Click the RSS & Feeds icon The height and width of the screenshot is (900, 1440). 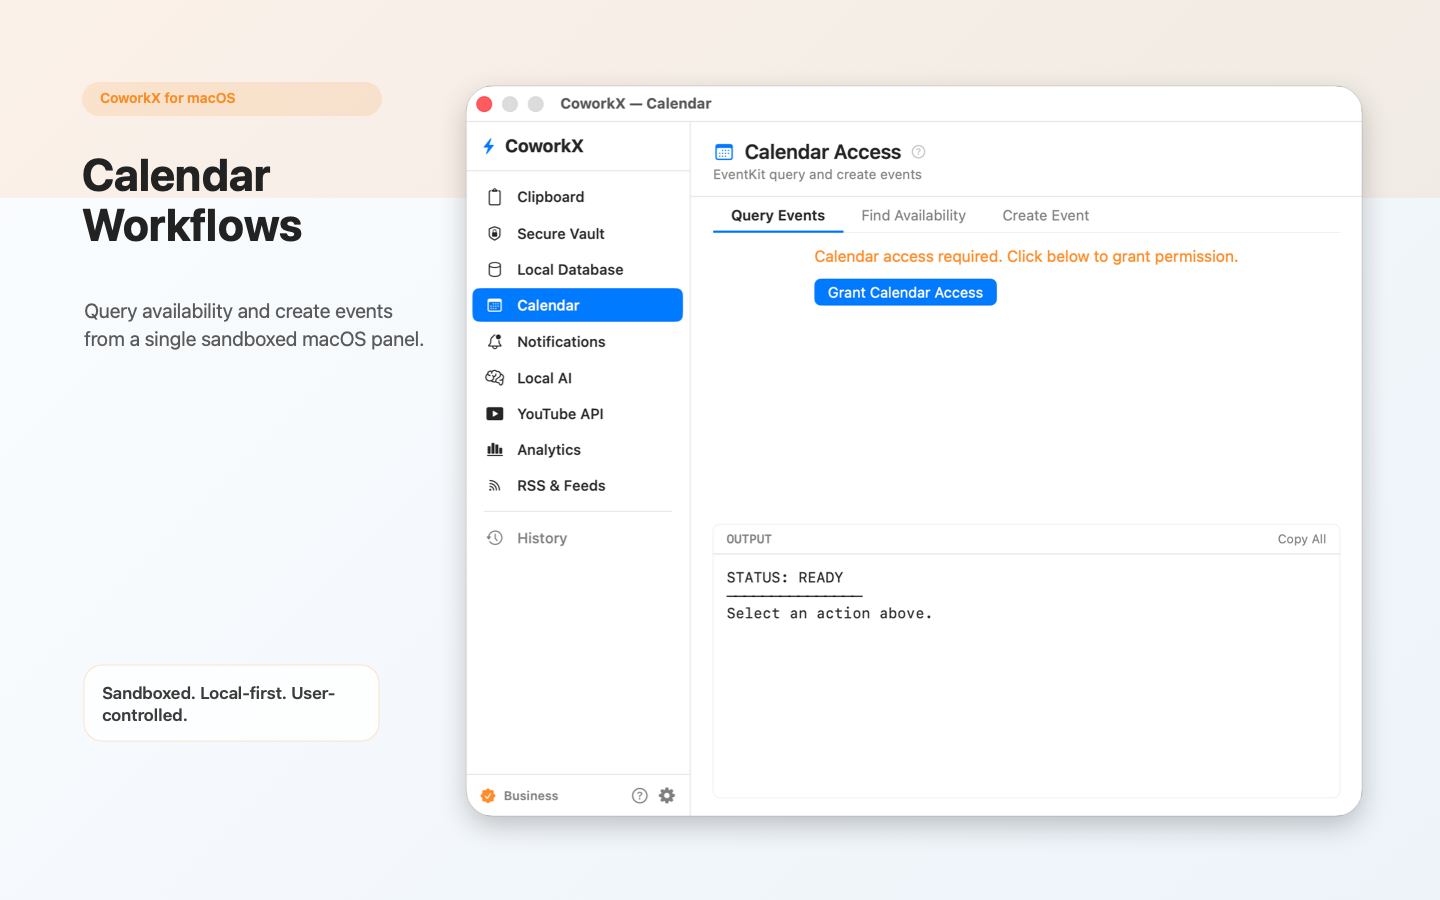(494, 486)
